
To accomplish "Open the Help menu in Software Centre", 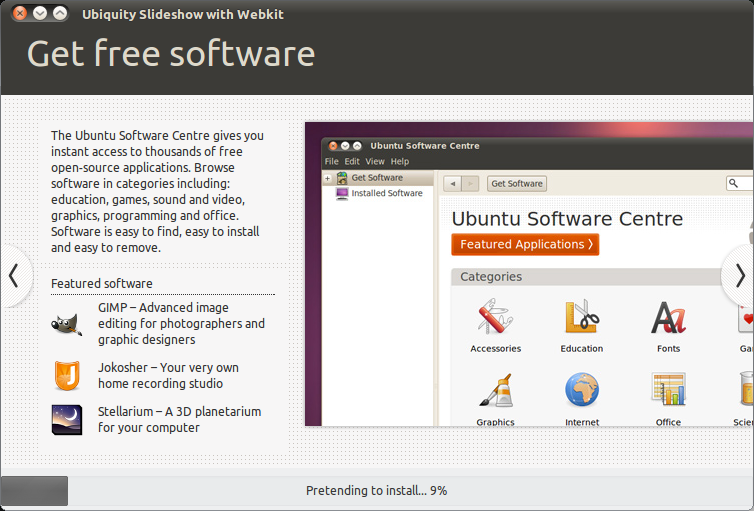I will click(400, 162).
